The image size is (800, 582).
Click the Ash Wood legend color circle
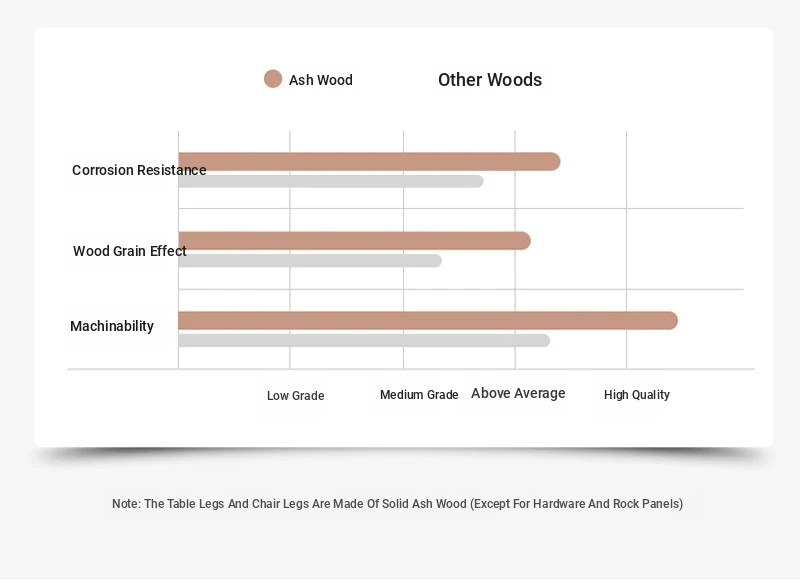(x=273, y=79)
